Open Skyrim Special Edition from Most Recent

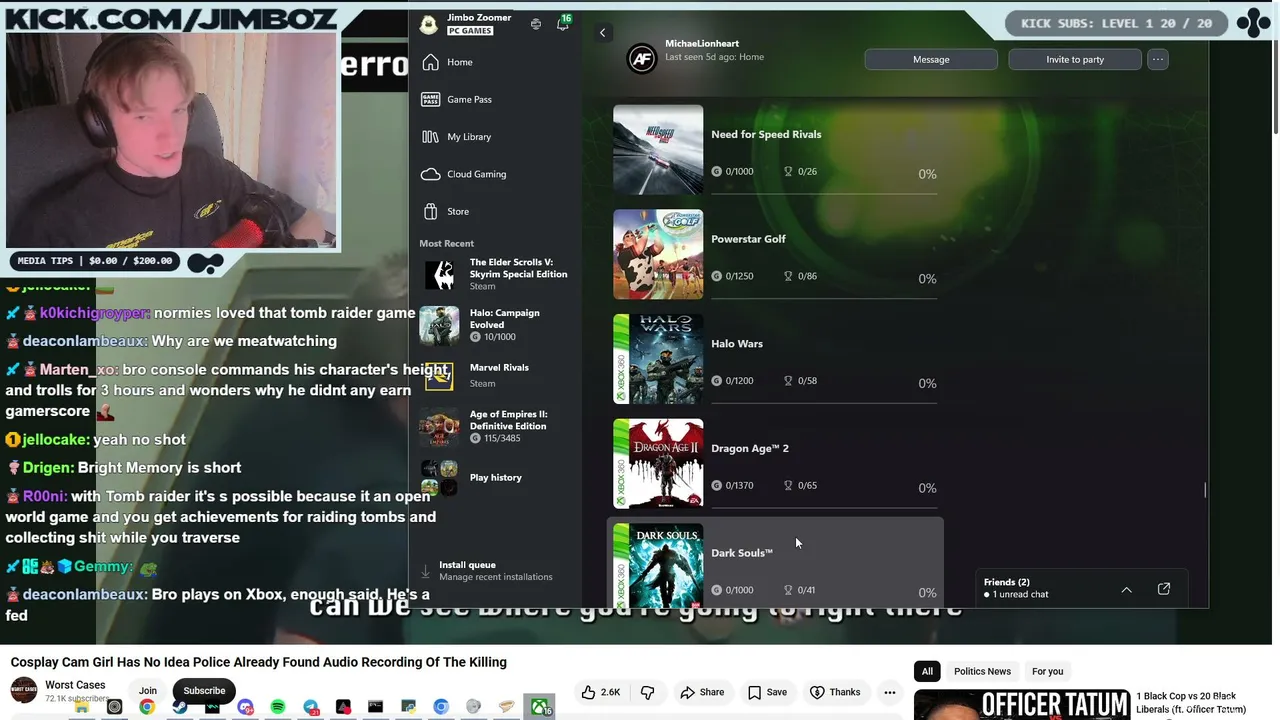[x=495, y=274]
